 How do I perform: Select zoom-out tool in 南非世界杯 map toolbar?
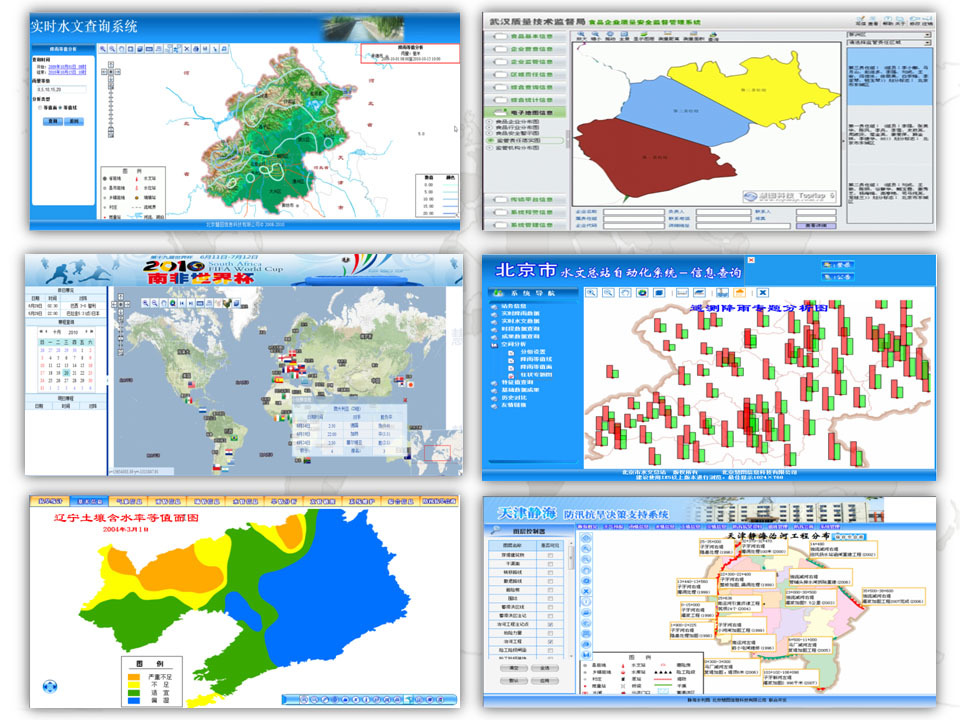pyautogui.click(x=154, y=303)
